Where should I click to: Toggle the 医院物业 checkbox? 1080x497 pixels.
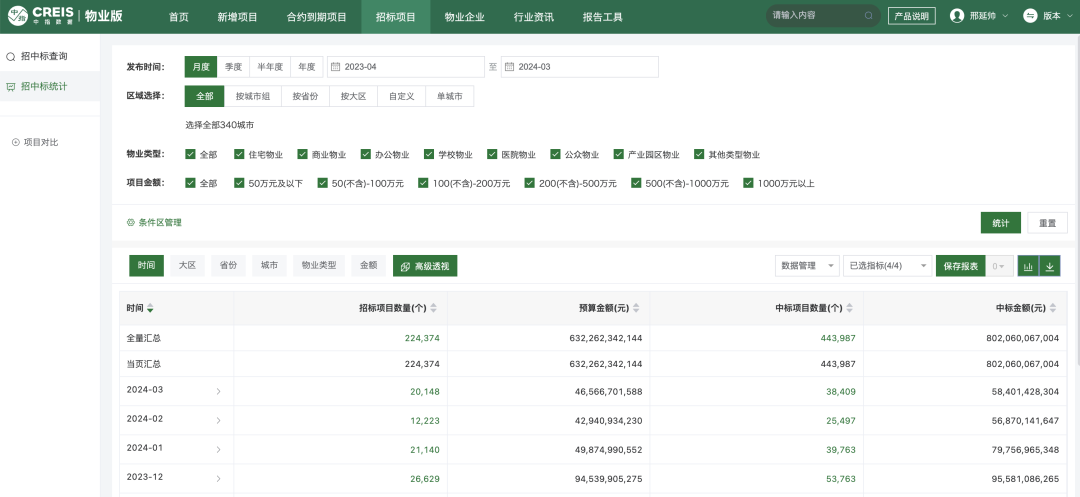coord(492,155)
